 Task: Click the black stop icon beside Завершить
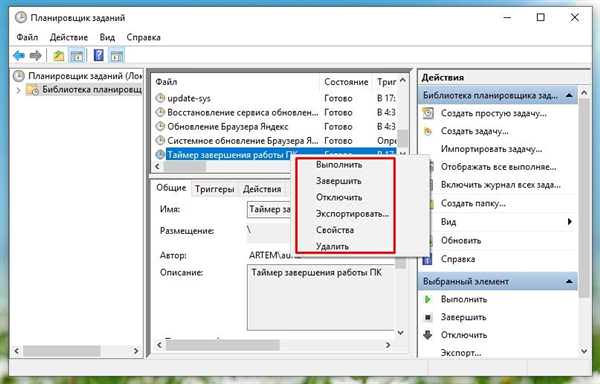click(x=428, y=317)
